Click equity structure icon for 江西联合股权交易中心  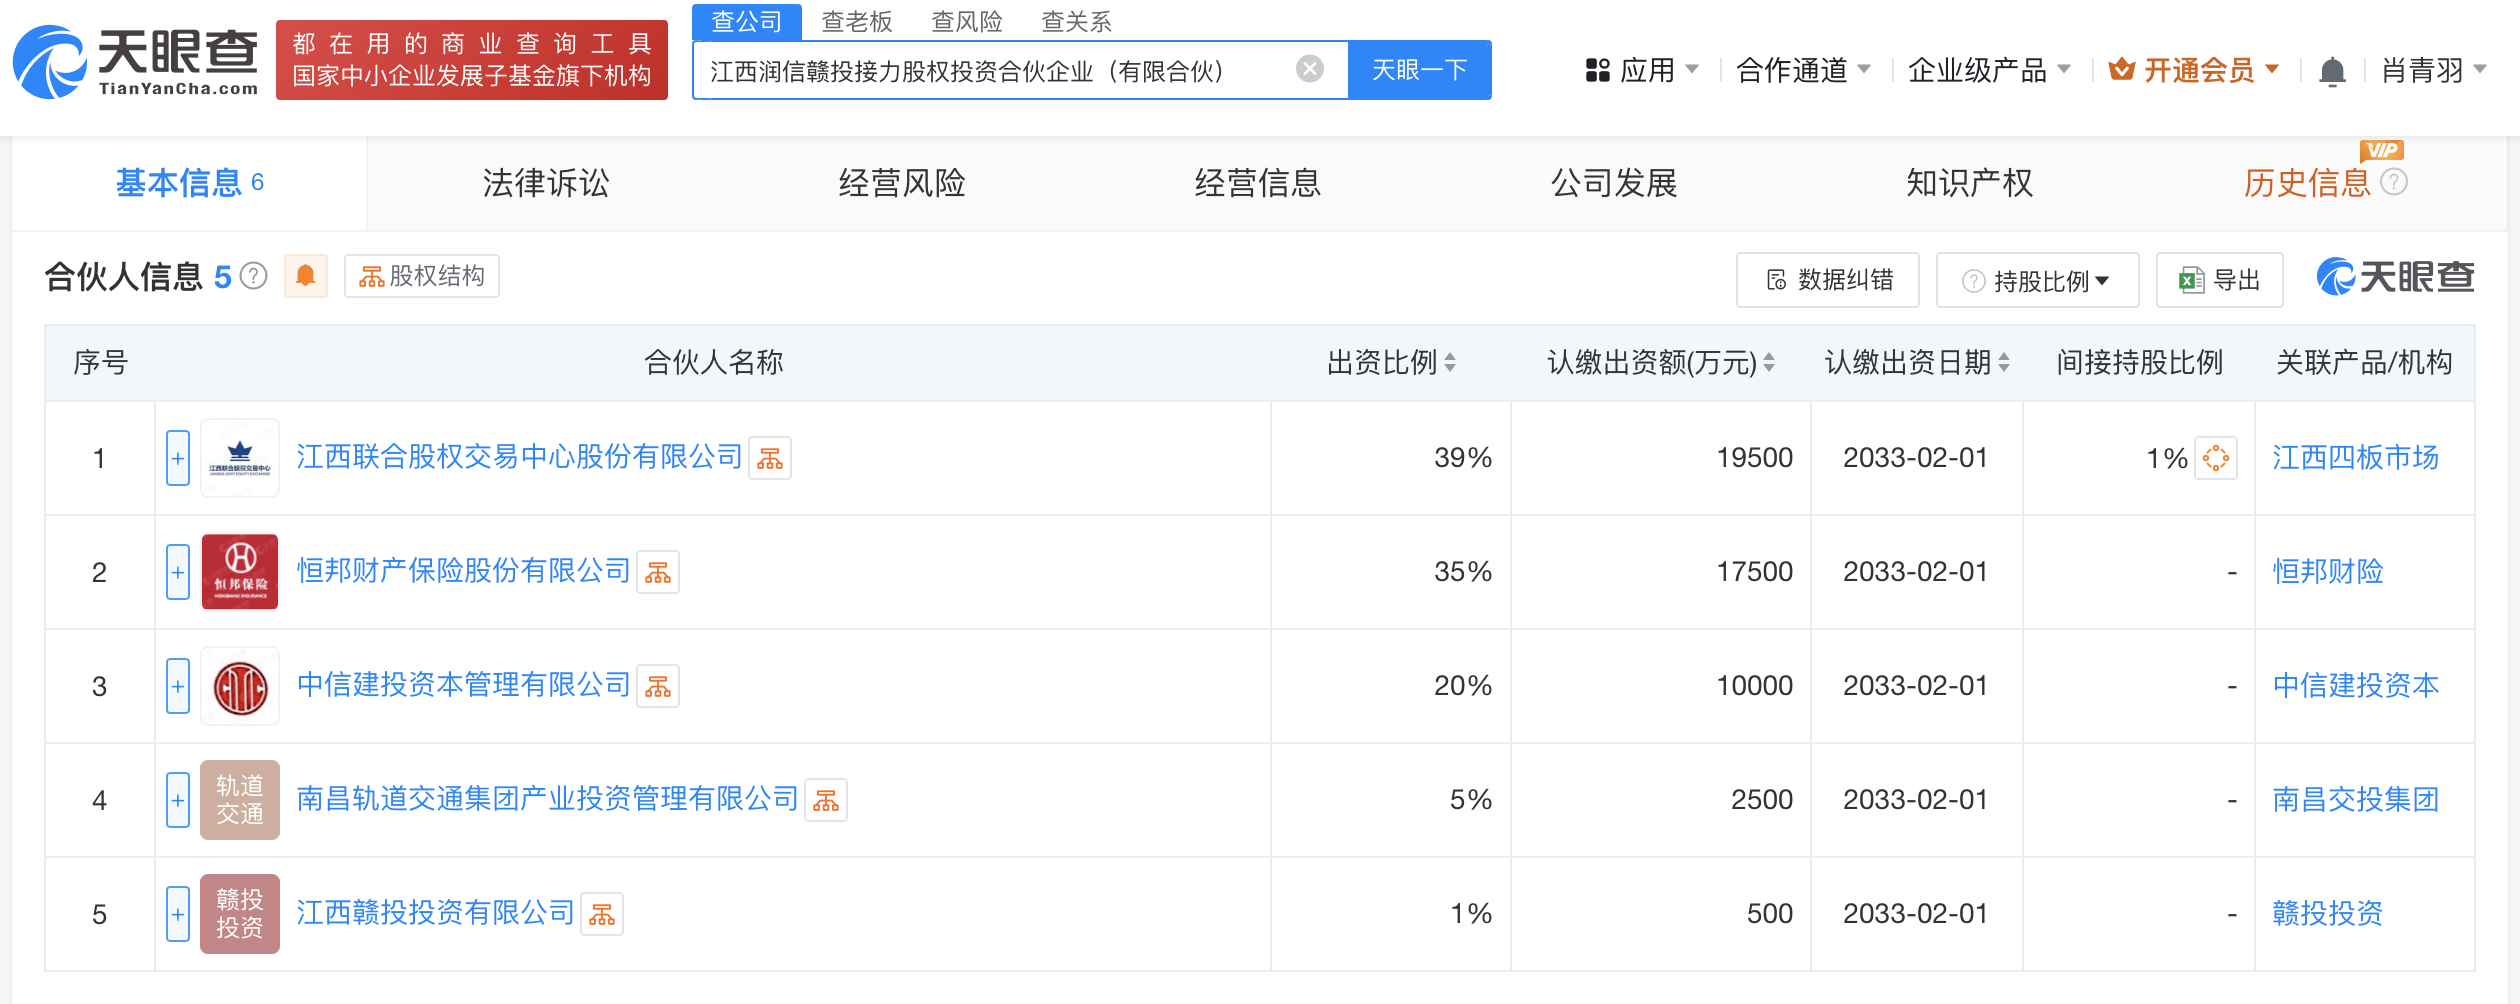point(770,458)
